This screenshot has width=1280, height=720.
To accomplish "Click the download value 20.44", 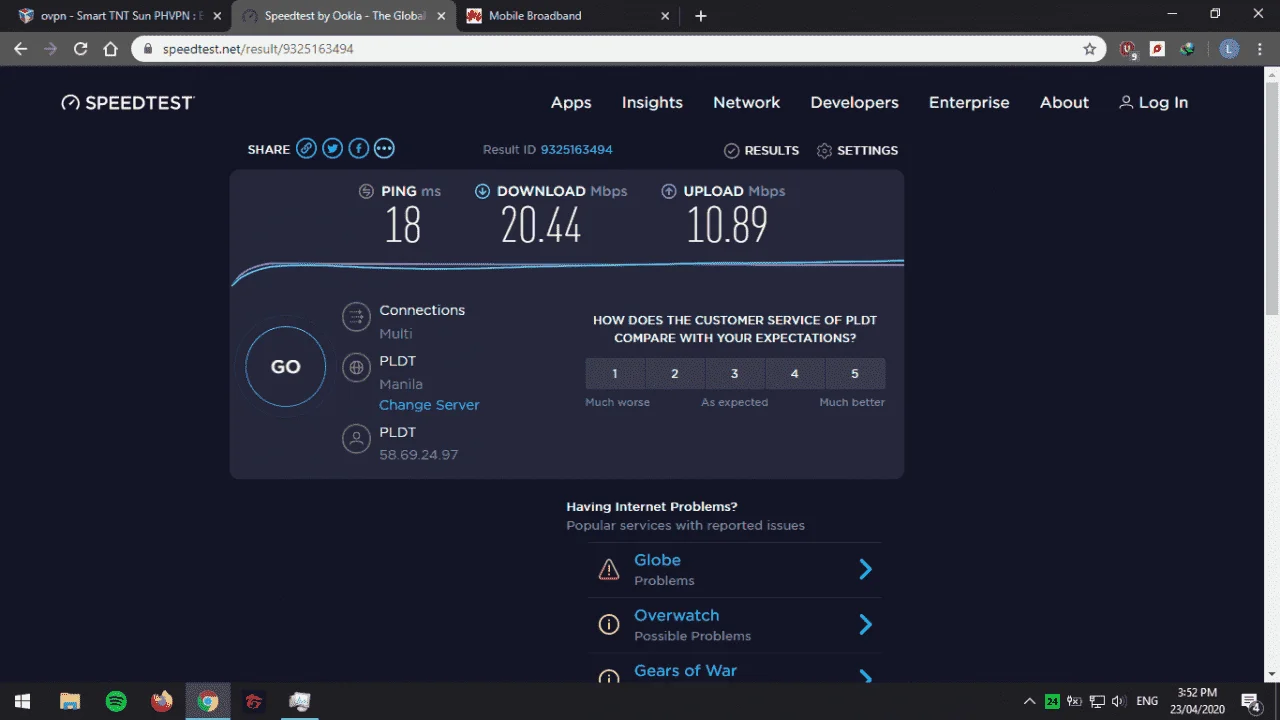I will tap(541, 226).
